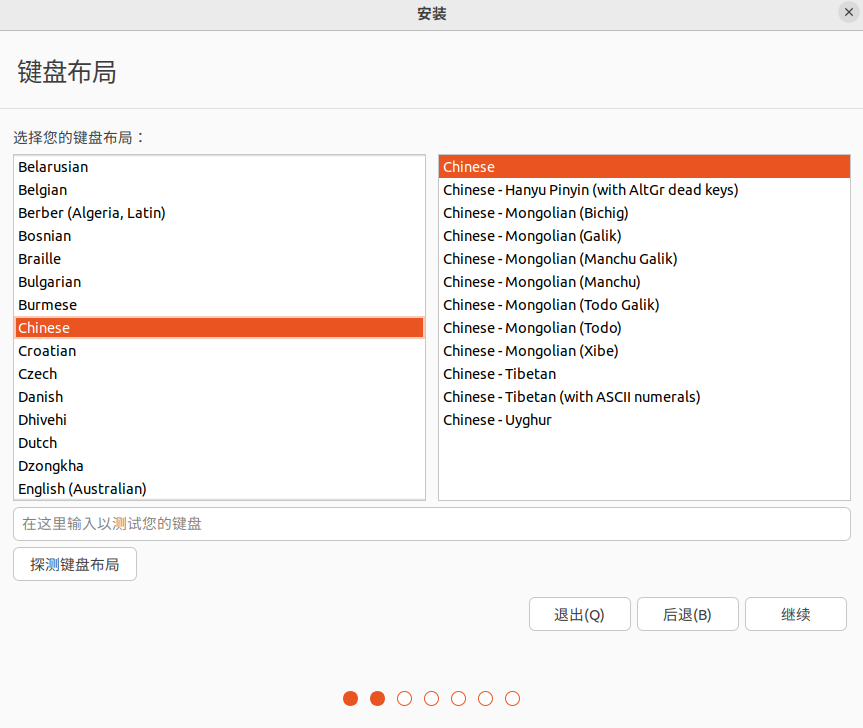Close the installer window
Viewport: 863px width, 728px height.
point(849,12)
